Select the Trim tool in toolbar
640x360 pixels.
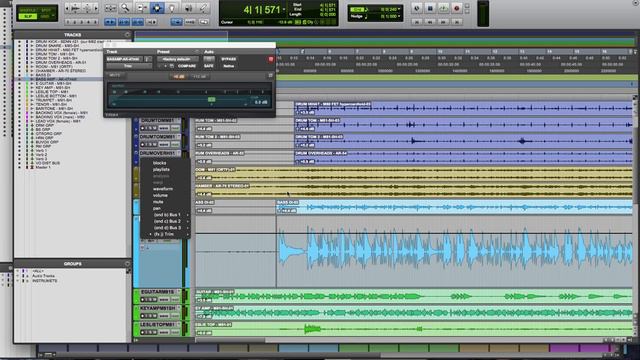142,8
